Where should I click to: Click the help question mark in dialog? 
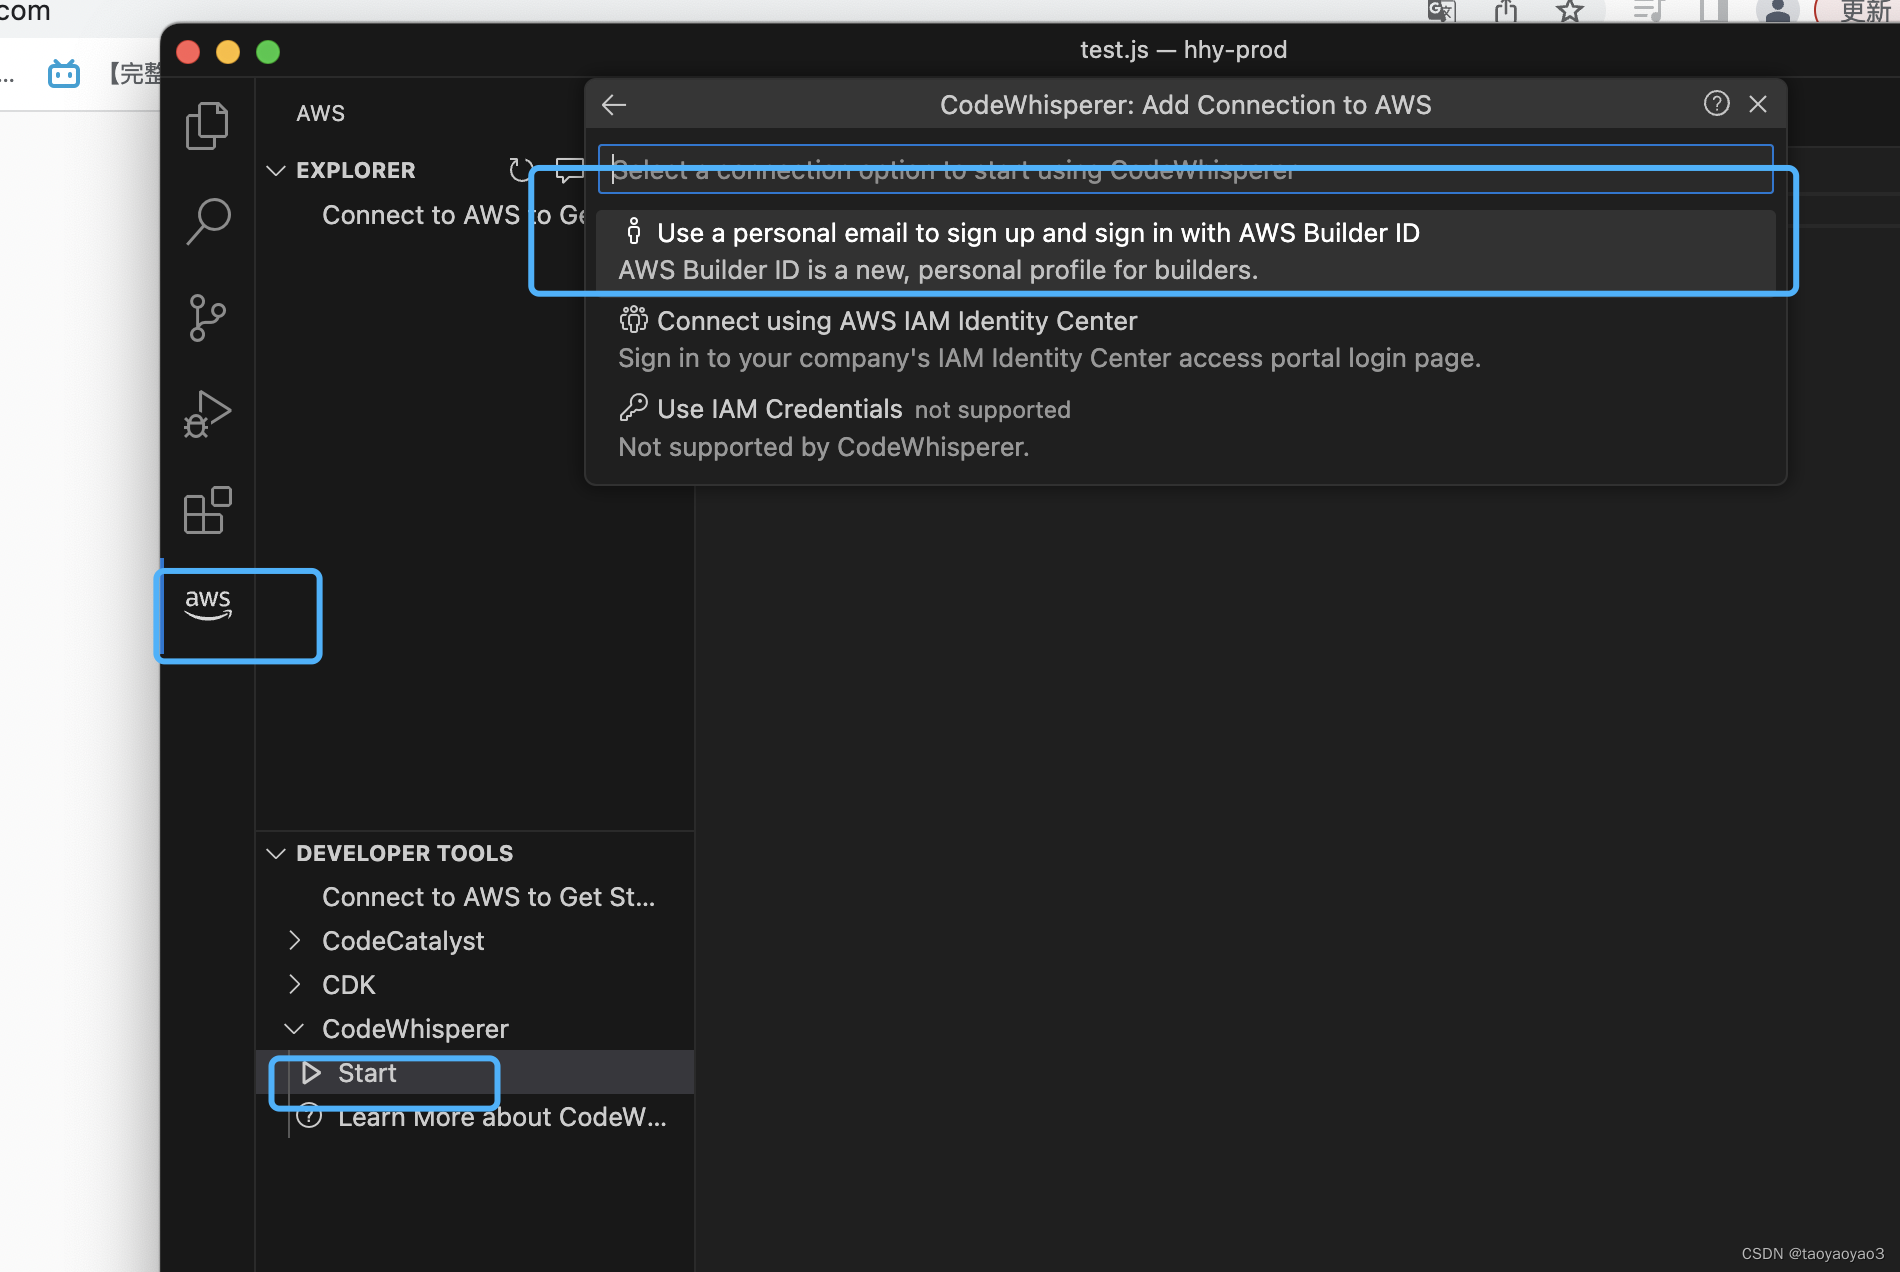point(1716,104)
